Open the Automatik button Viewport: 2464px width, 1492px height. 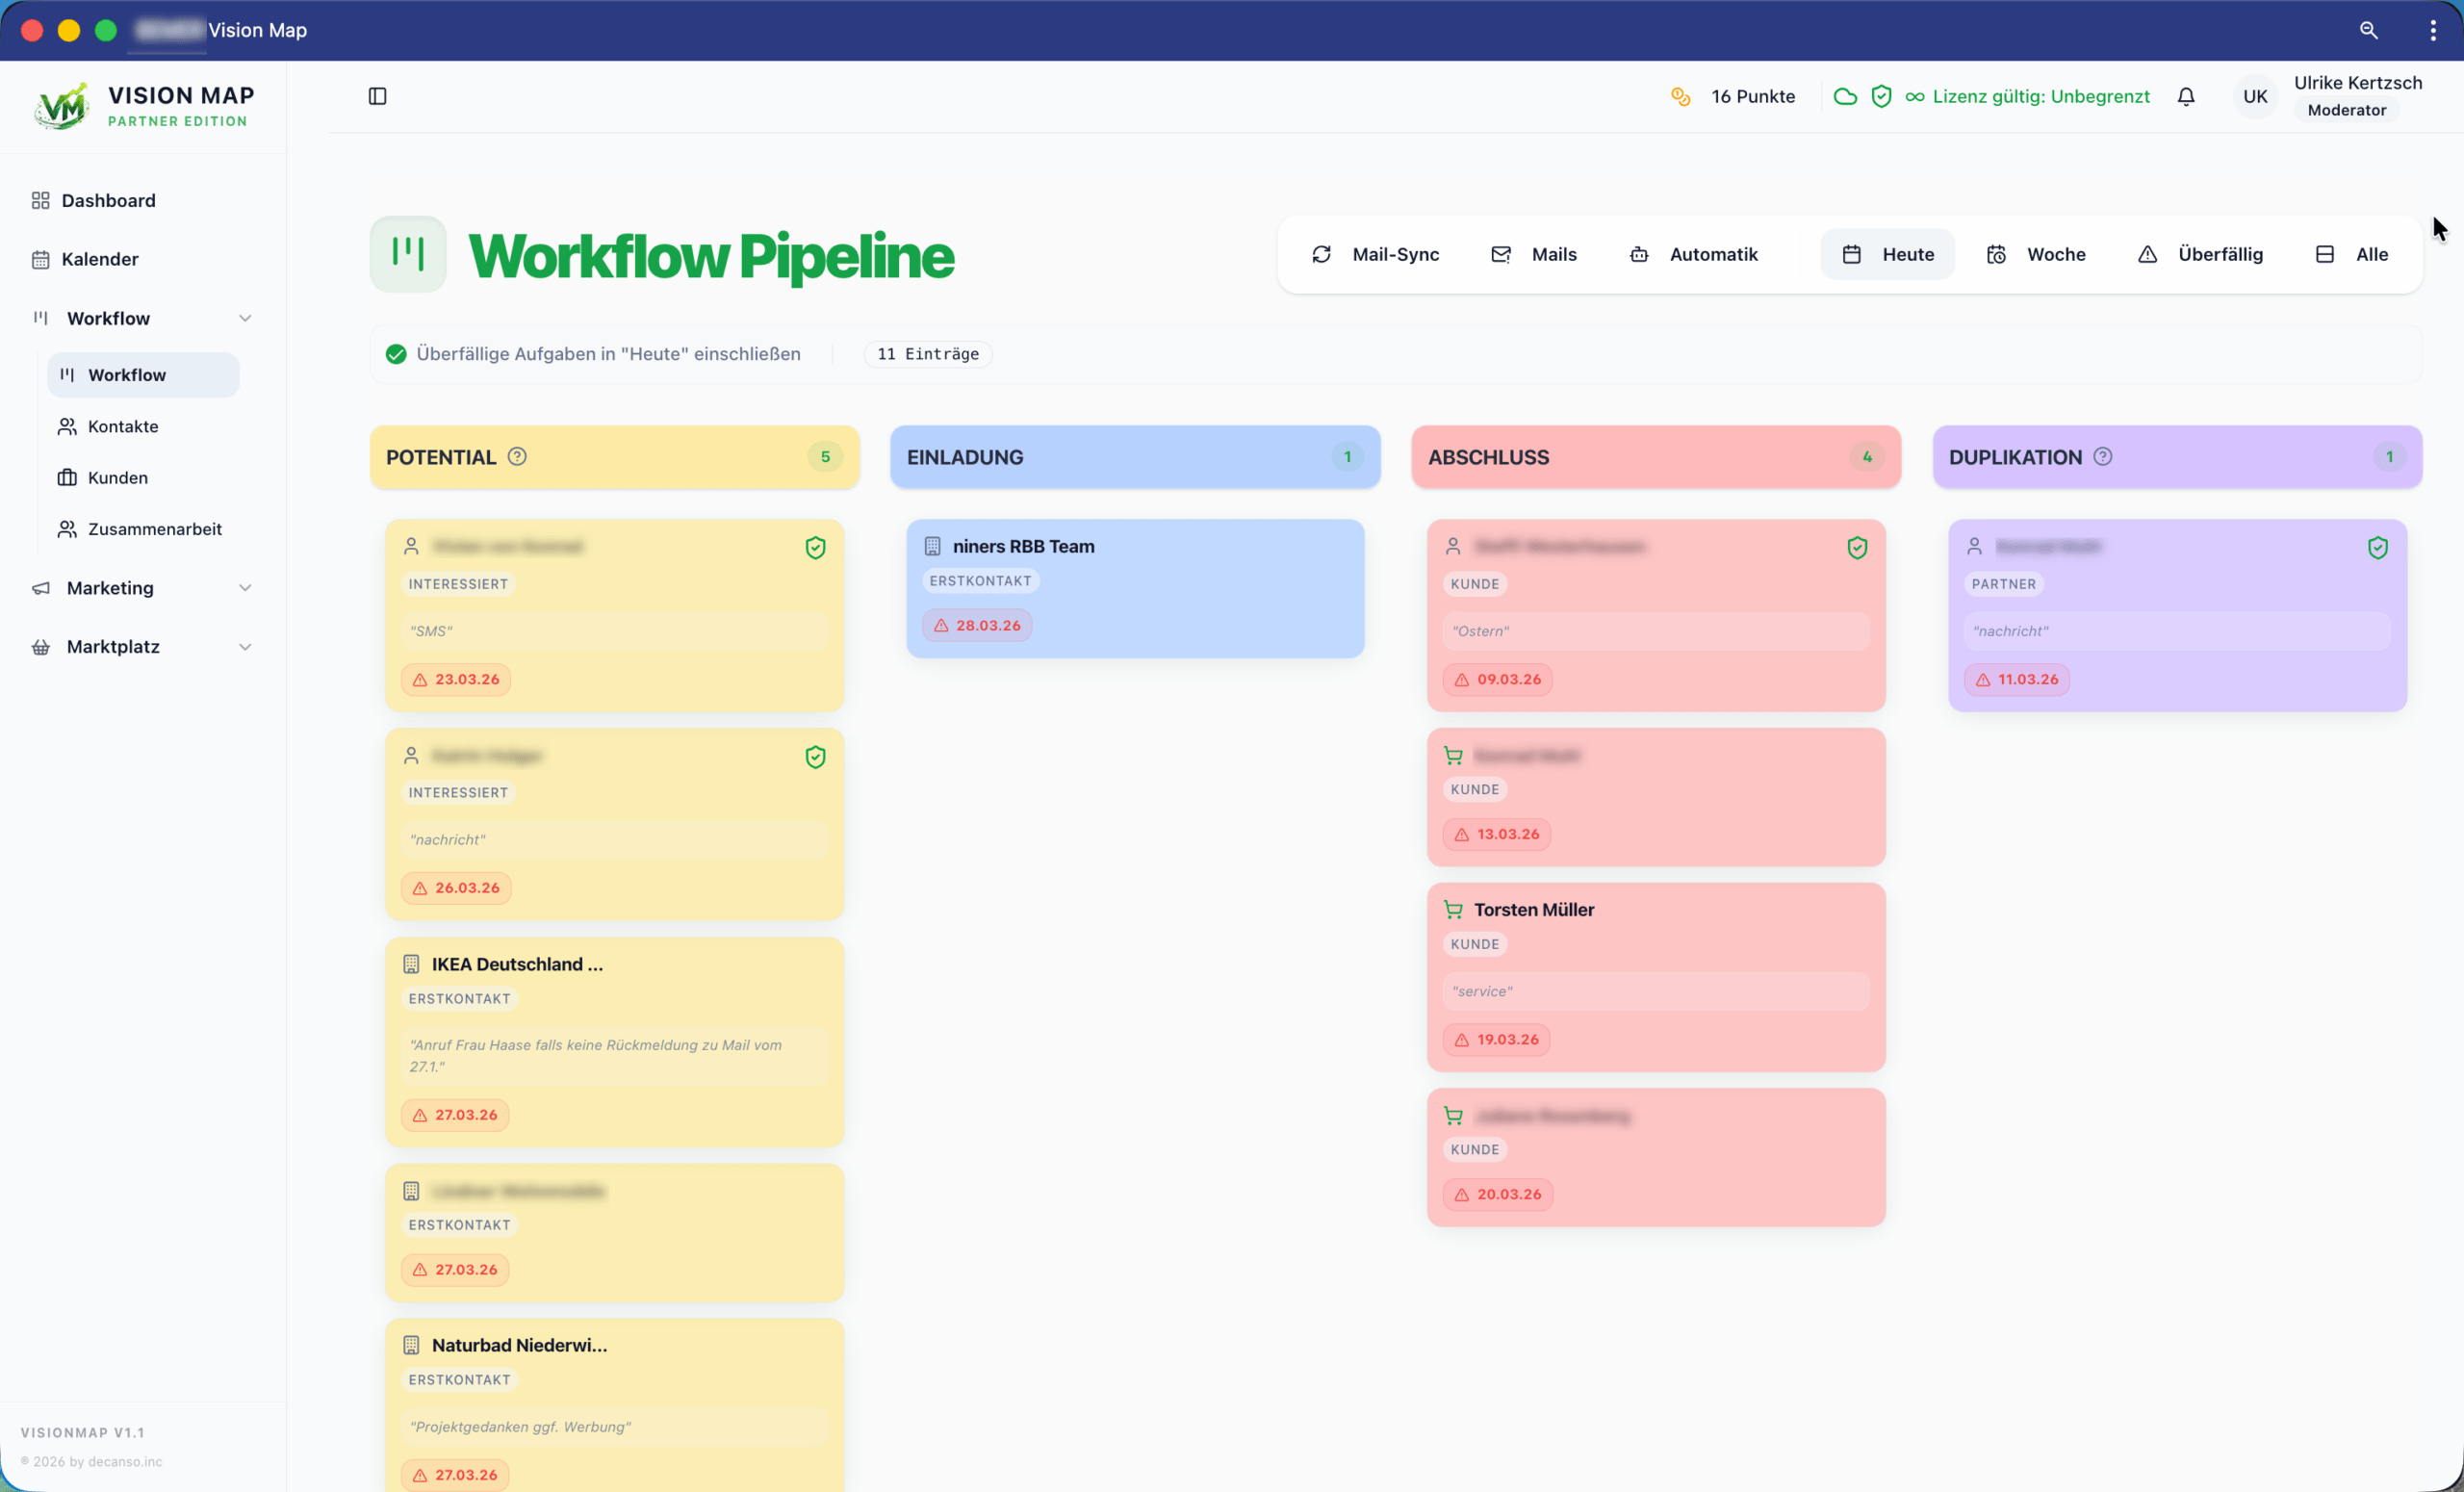click(1693, 254)
